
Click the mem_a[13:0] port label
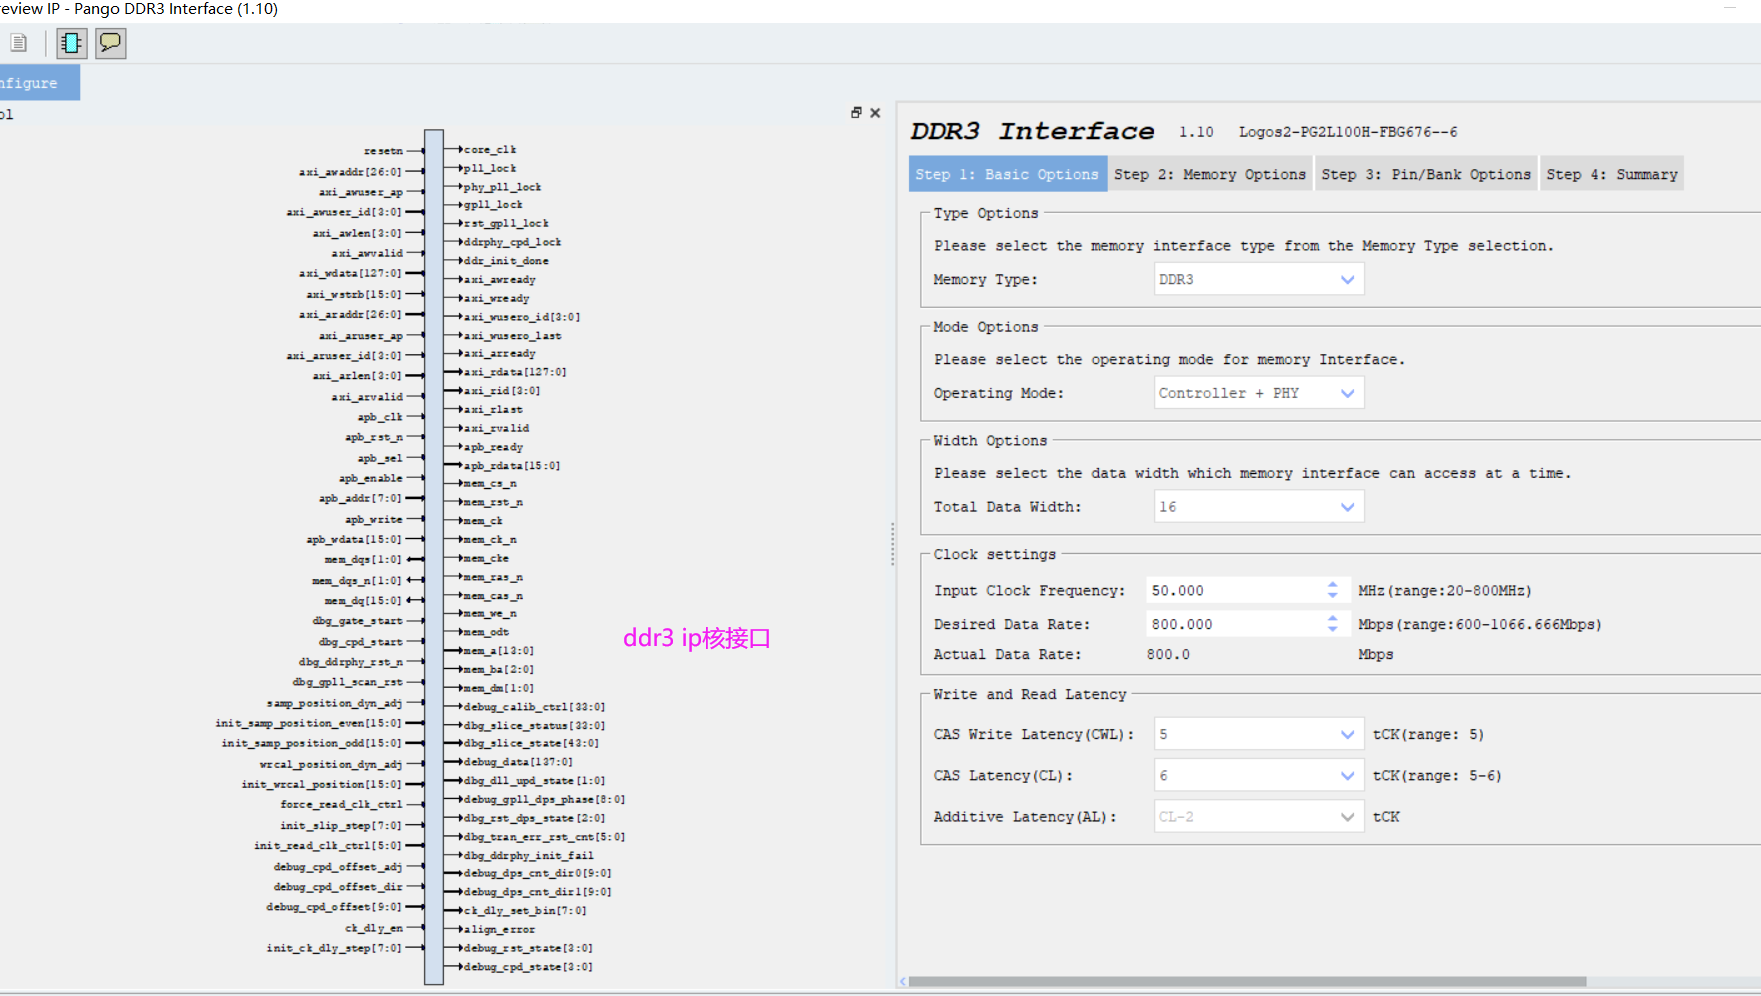tap(498, 650)
